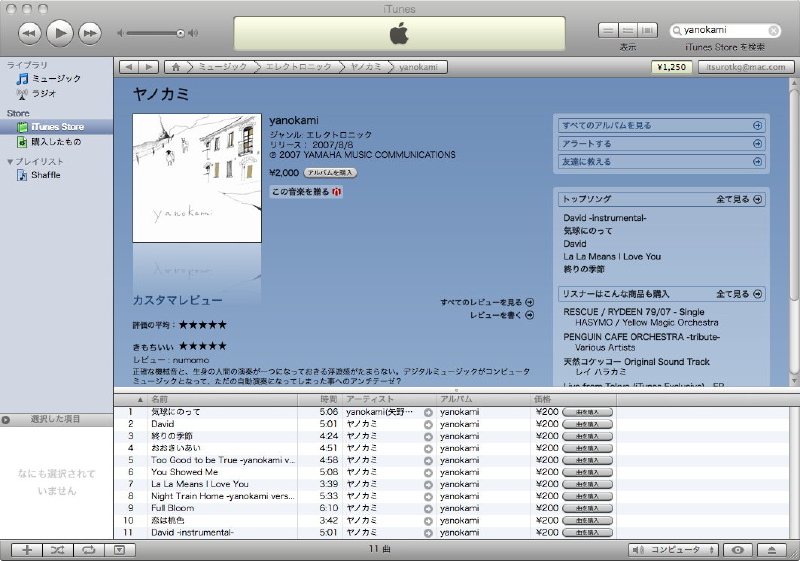The width and height of the screenshot is (800, 561).
Task: Click 友達に教える tell a friend
Action: pos(662,162)
